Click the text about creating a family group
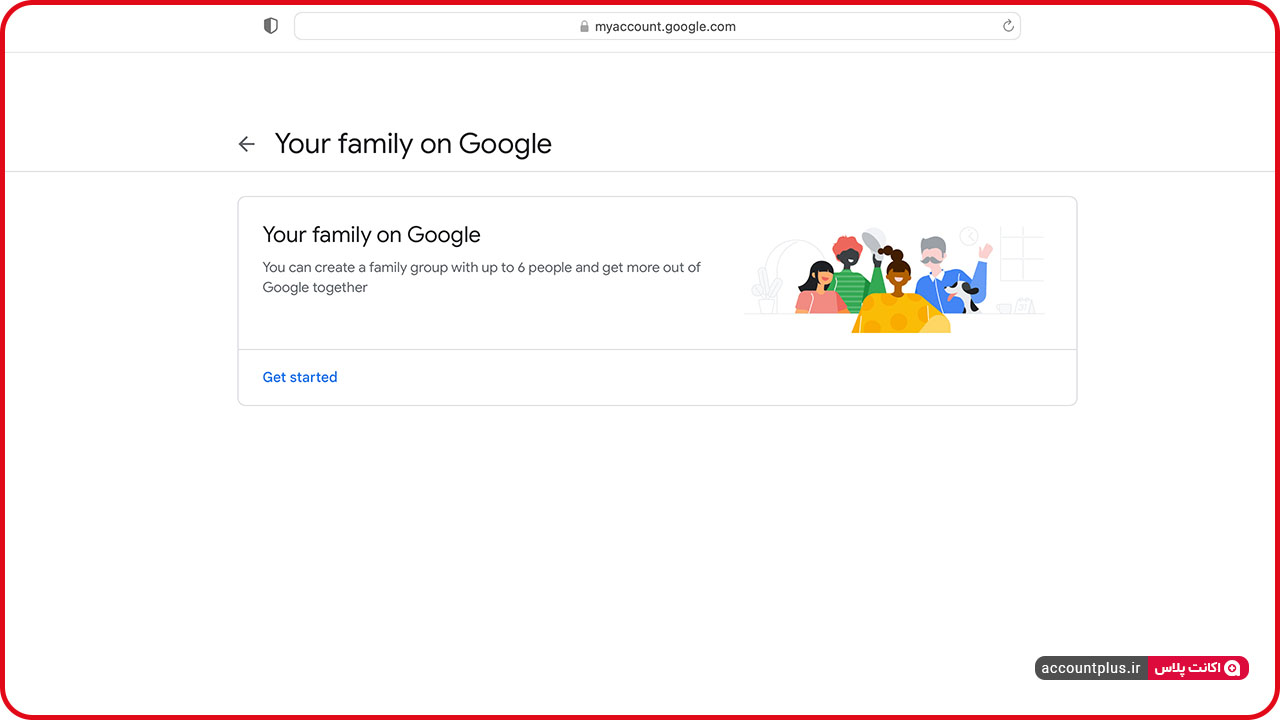 [481, 277]
